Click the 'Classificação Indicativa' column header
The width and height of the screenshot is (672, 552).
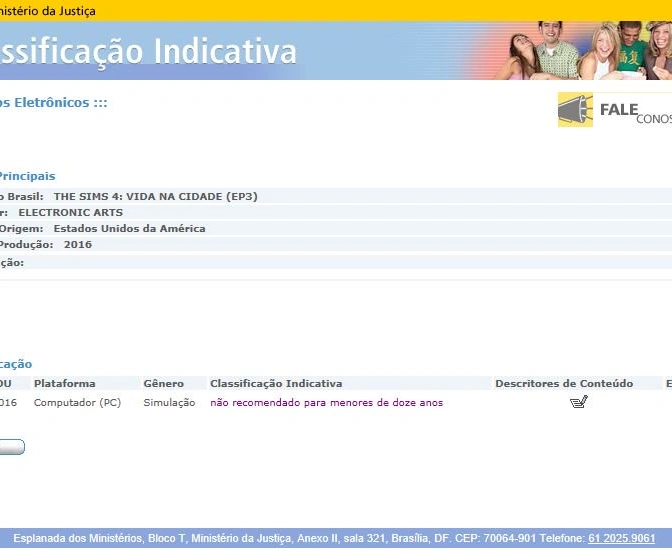[276, 384]
